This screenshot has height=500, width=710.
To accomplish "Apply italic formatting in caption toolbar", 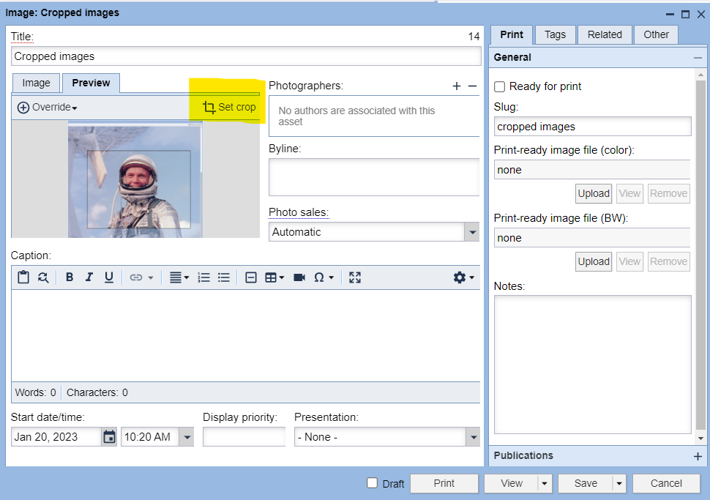I will (89, 277).
